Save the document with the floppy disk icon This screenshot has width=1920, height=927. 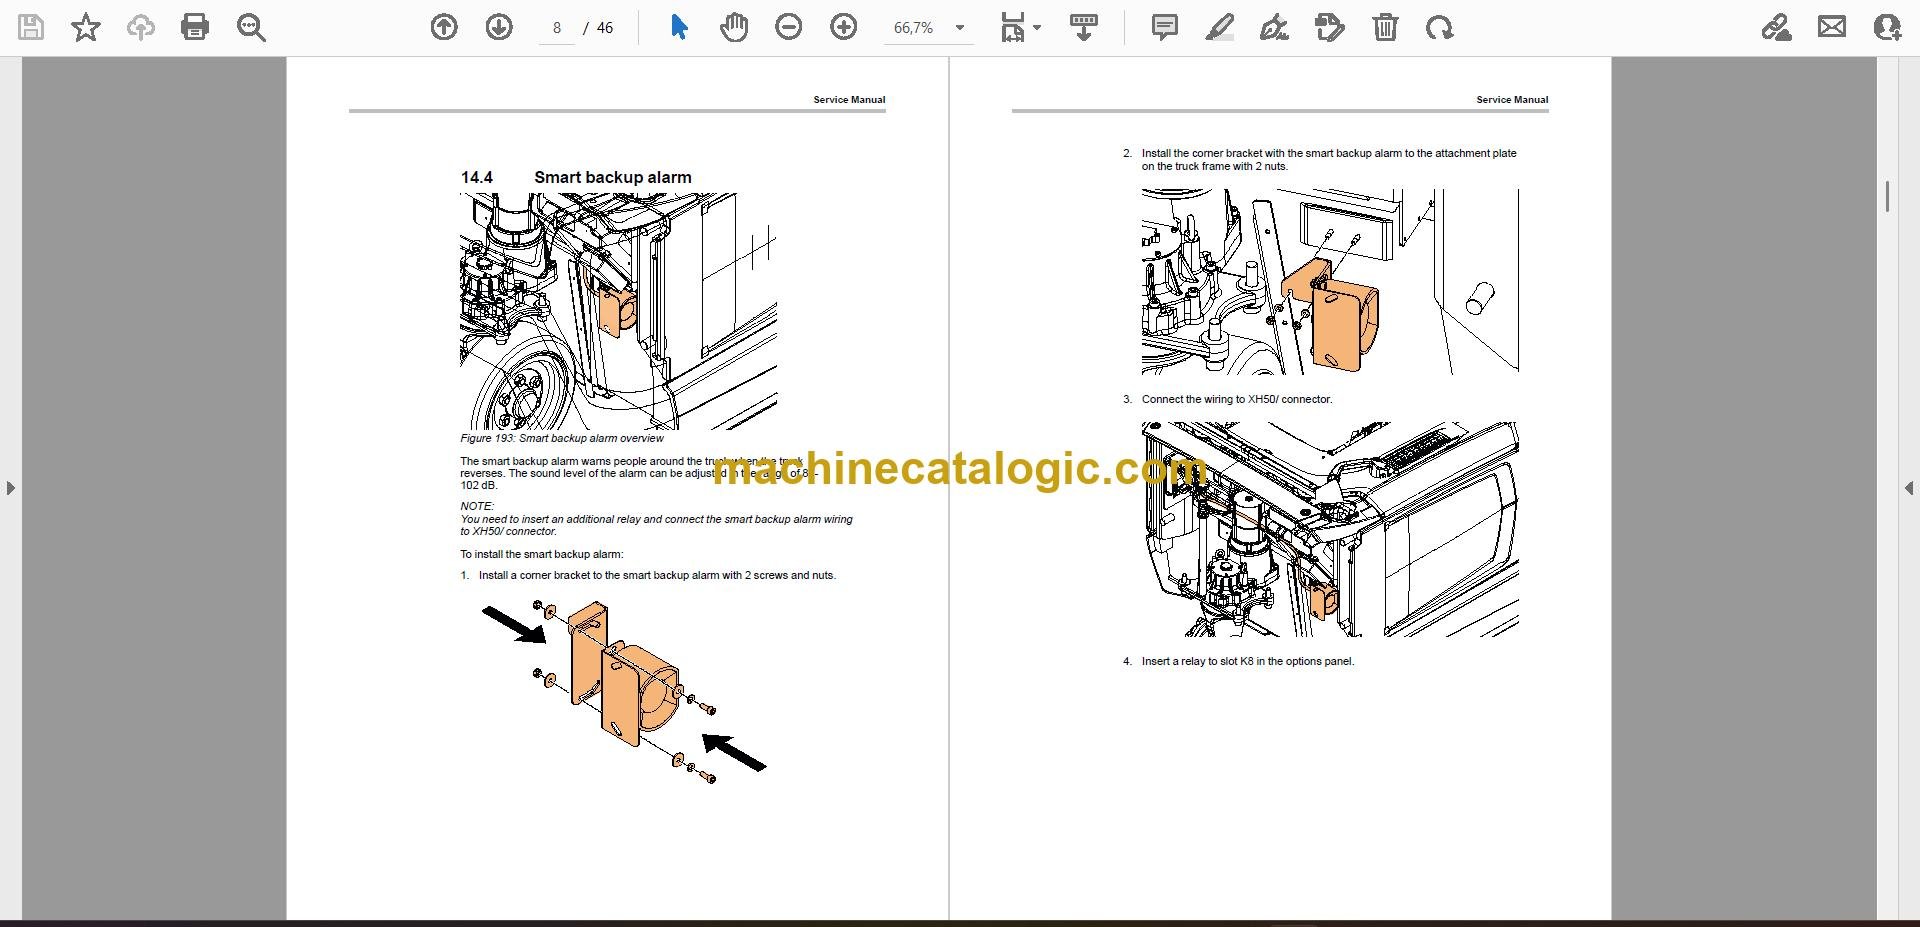click(31, 27)
